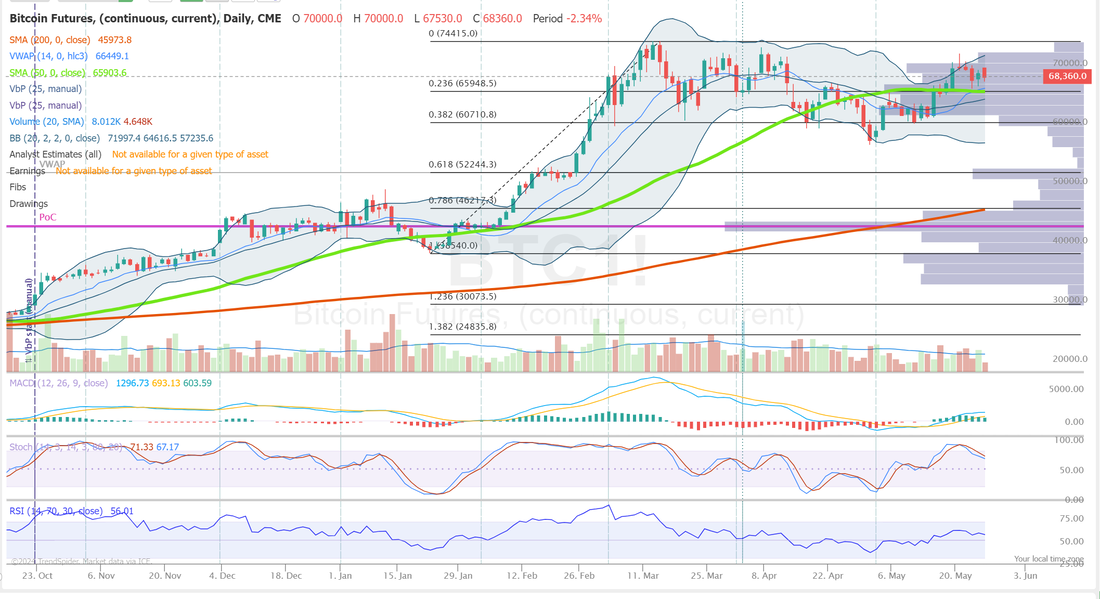The height and width of the screenshot is (599, 1100).
Task: Click the Bitcoin Futures chart title
Action: tap(145, 18)
